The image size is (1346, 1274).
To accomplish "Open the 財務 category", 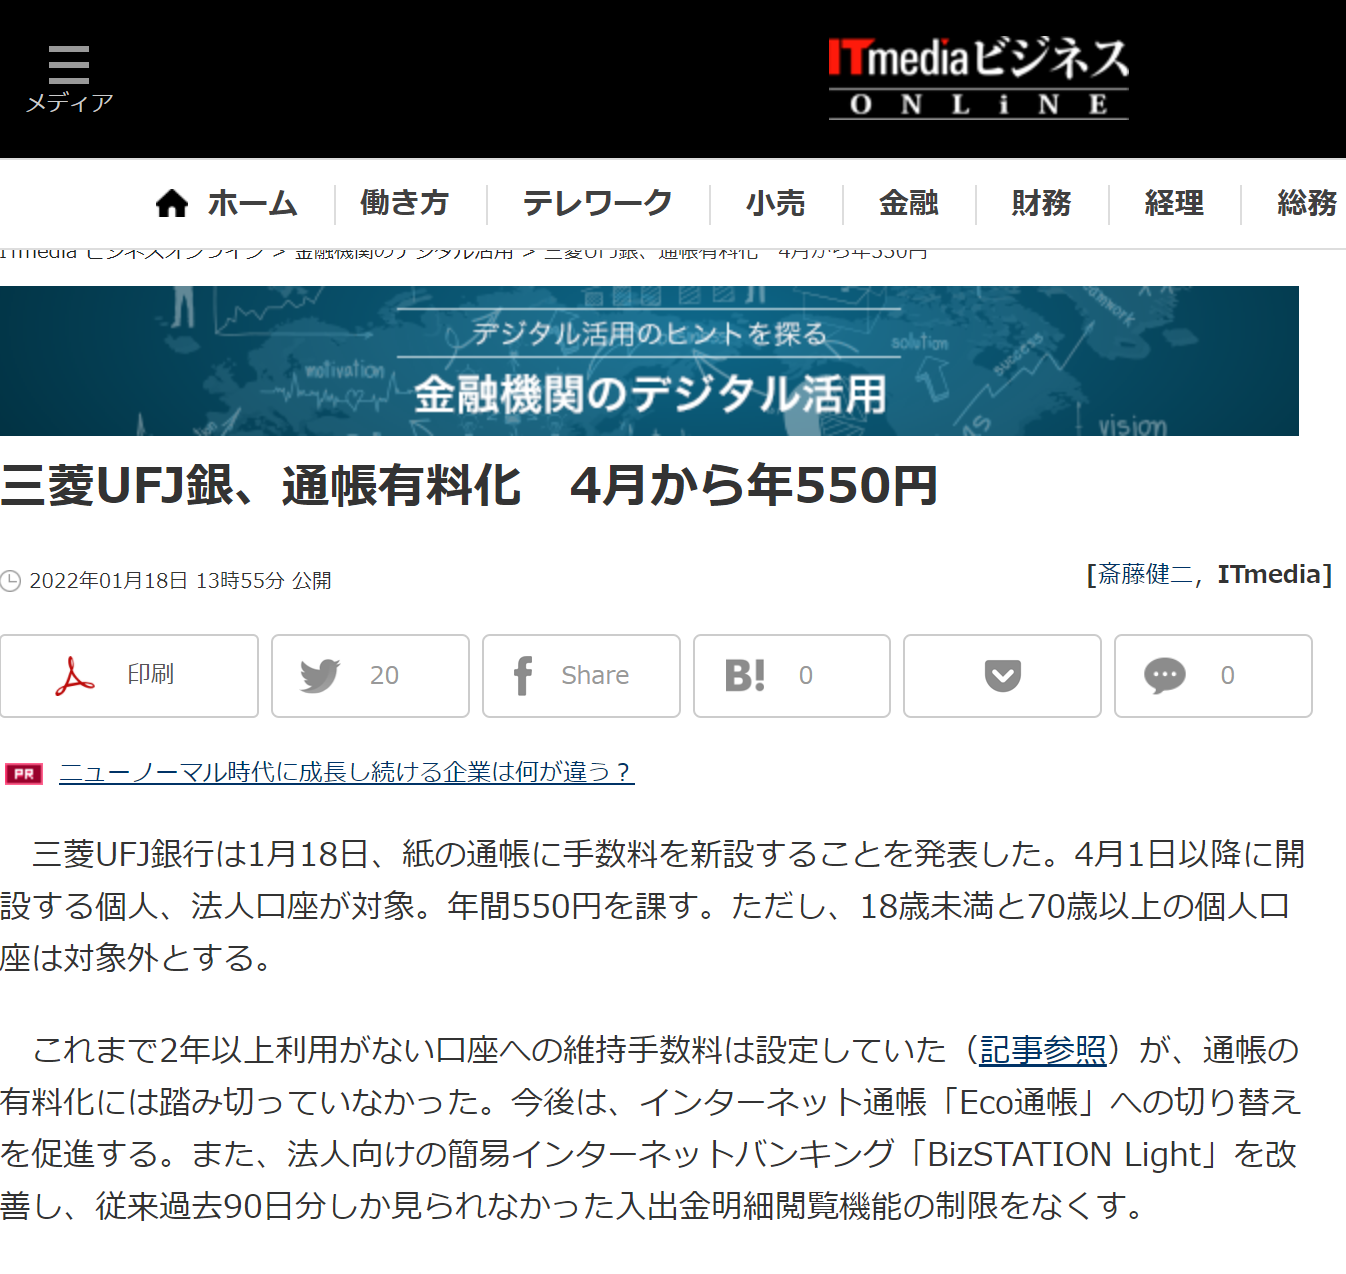I will (1041, 203).
